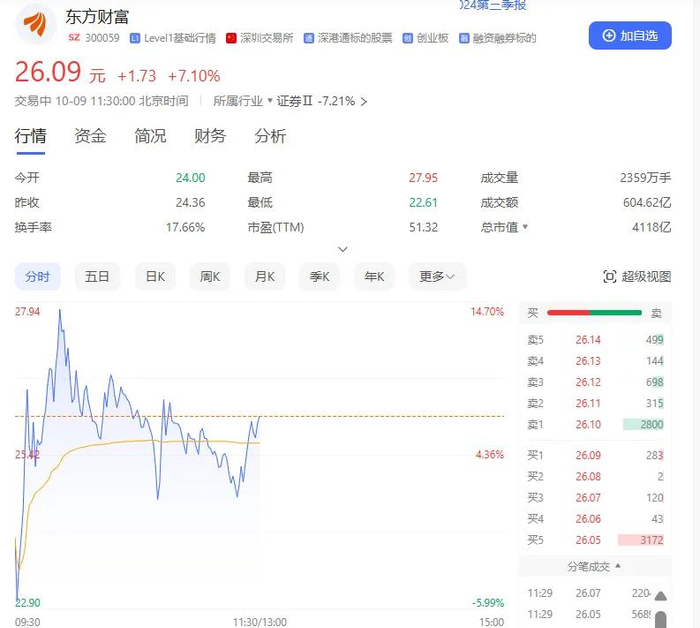
Task: Click the 成交额 value 604.62亿
Action: [x=647, y=203]
